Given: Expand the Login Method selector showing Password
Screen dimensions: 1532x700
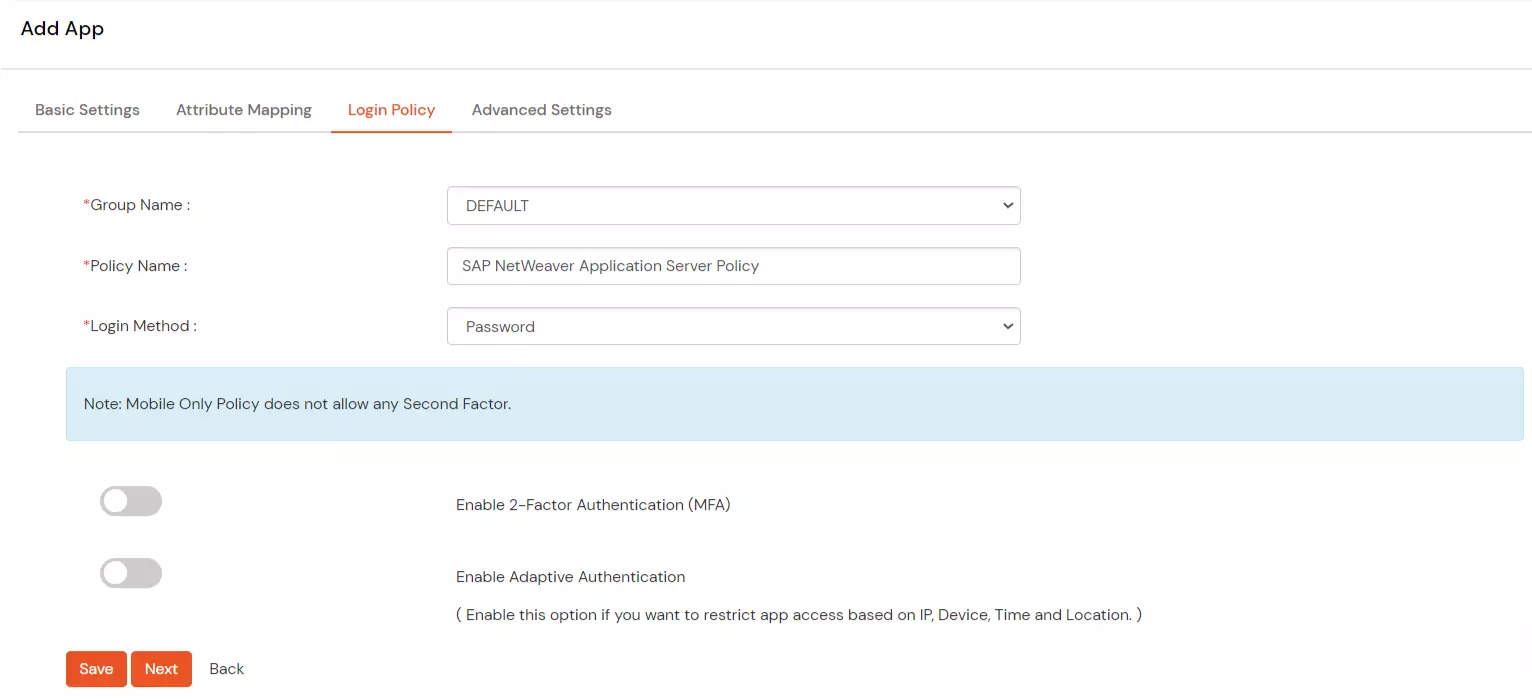Looking at the screenshot, I should 733,326.
